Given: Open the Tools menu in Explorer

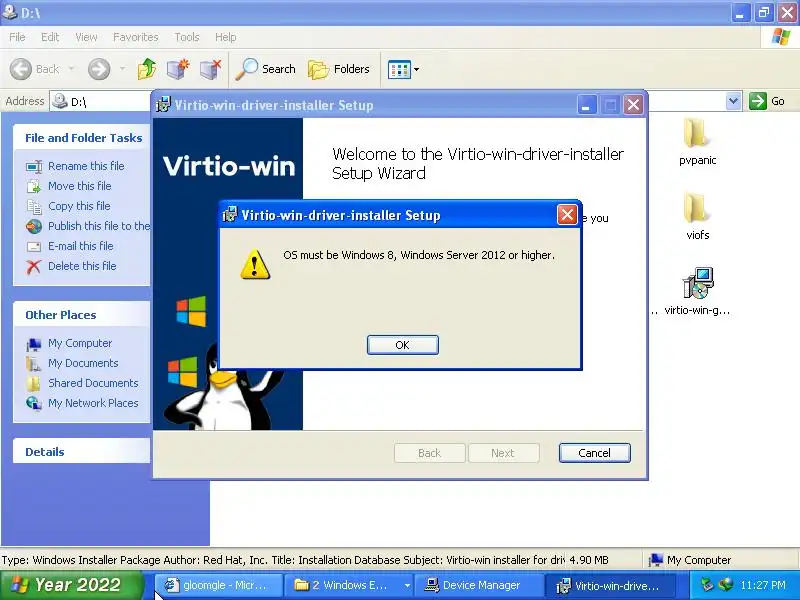Looking at the screenshot, I should click(187, 37).
